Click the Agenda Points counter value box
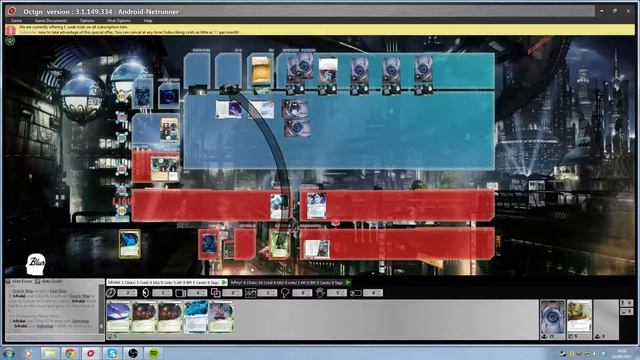The height and width of the screenshot is (360, 640). click(x=267, y=293)
